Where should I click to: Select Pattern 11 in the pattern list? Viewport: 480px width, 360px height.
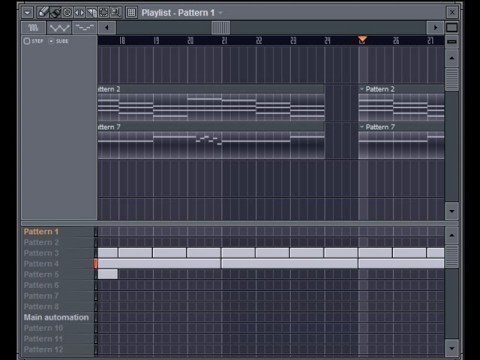click(x=43, y=339)
